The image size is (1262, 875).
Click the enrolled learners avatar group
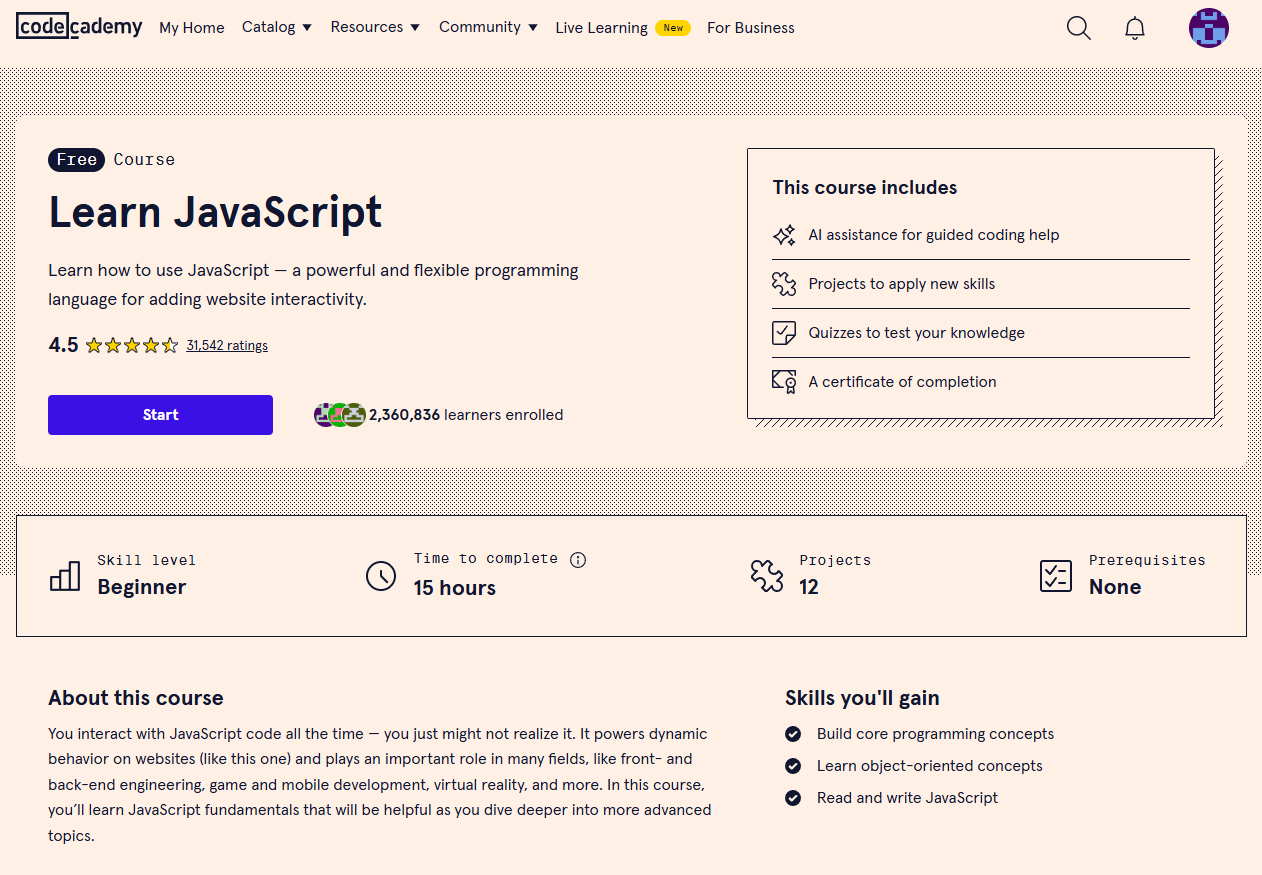pos(340,415)
